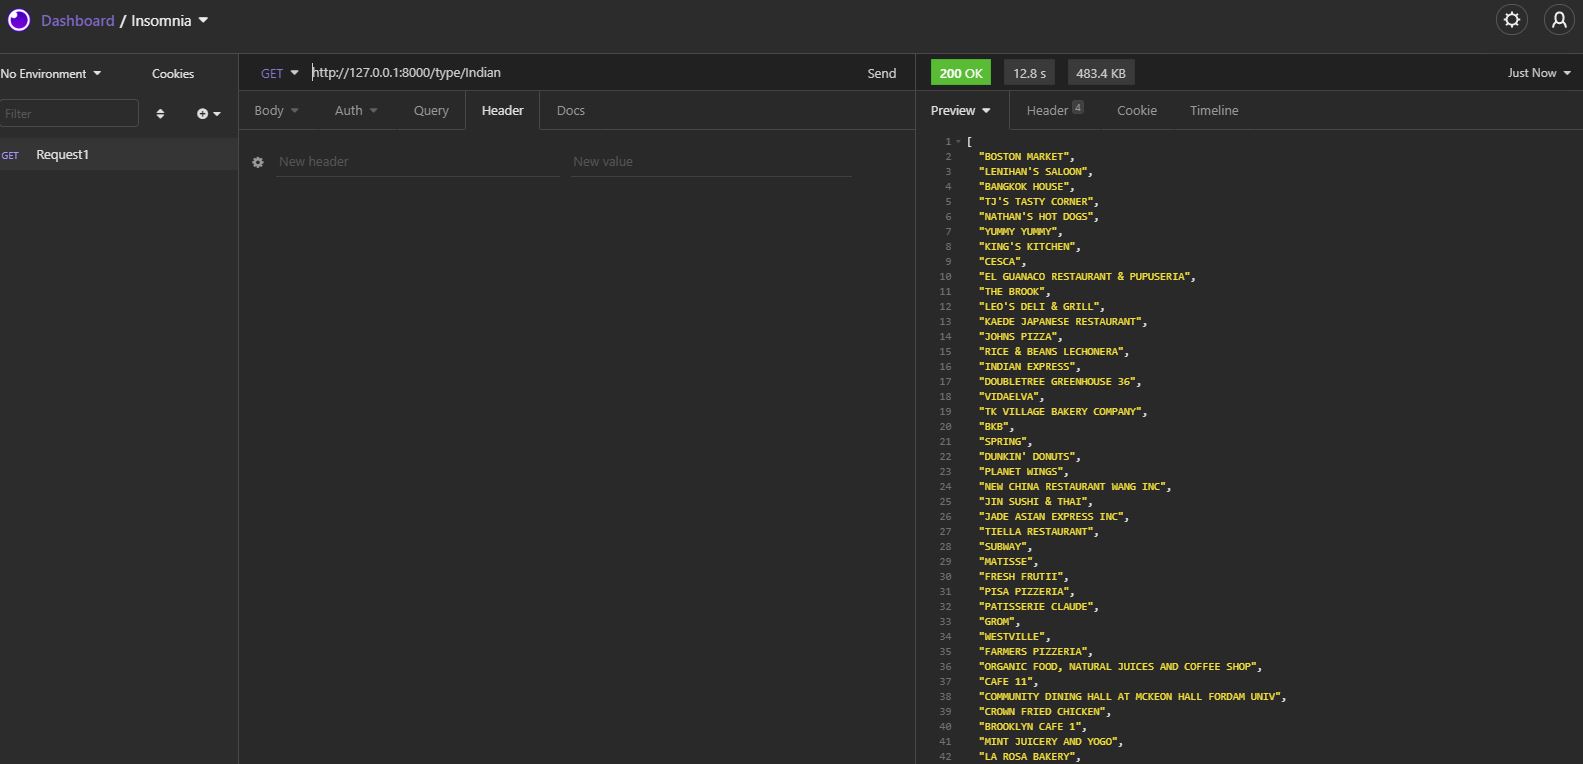This screenshot has height=764, width=1583.
Task: Click the "DUNKIN' DONUTS" response line
Action: click(x=1029, y=457)
